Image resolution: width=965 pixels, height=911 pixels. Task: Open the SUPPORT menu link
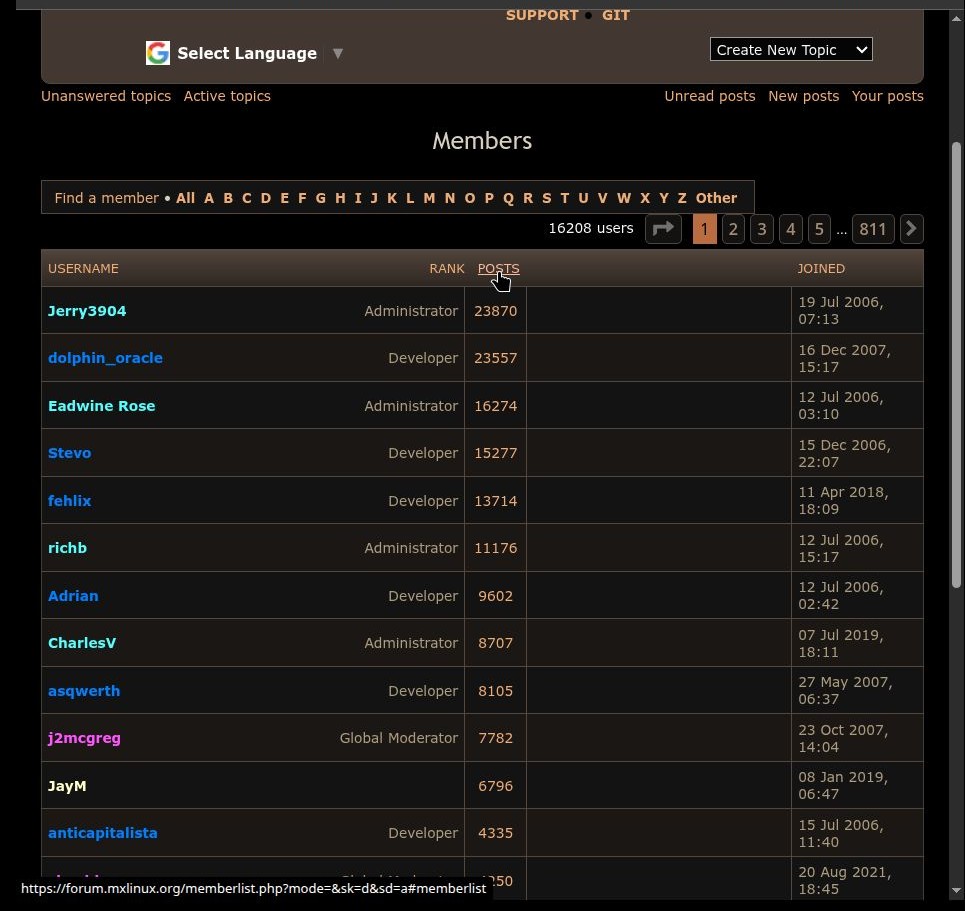tap(542, 15)
